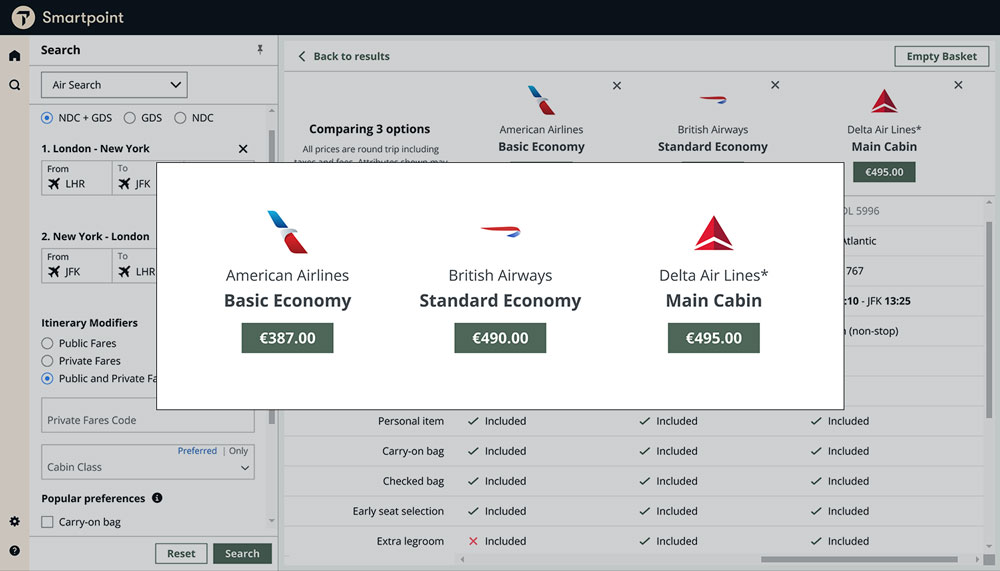Click the 'Extra legroom' row label

pyautogui.click(x=410, y=541)
